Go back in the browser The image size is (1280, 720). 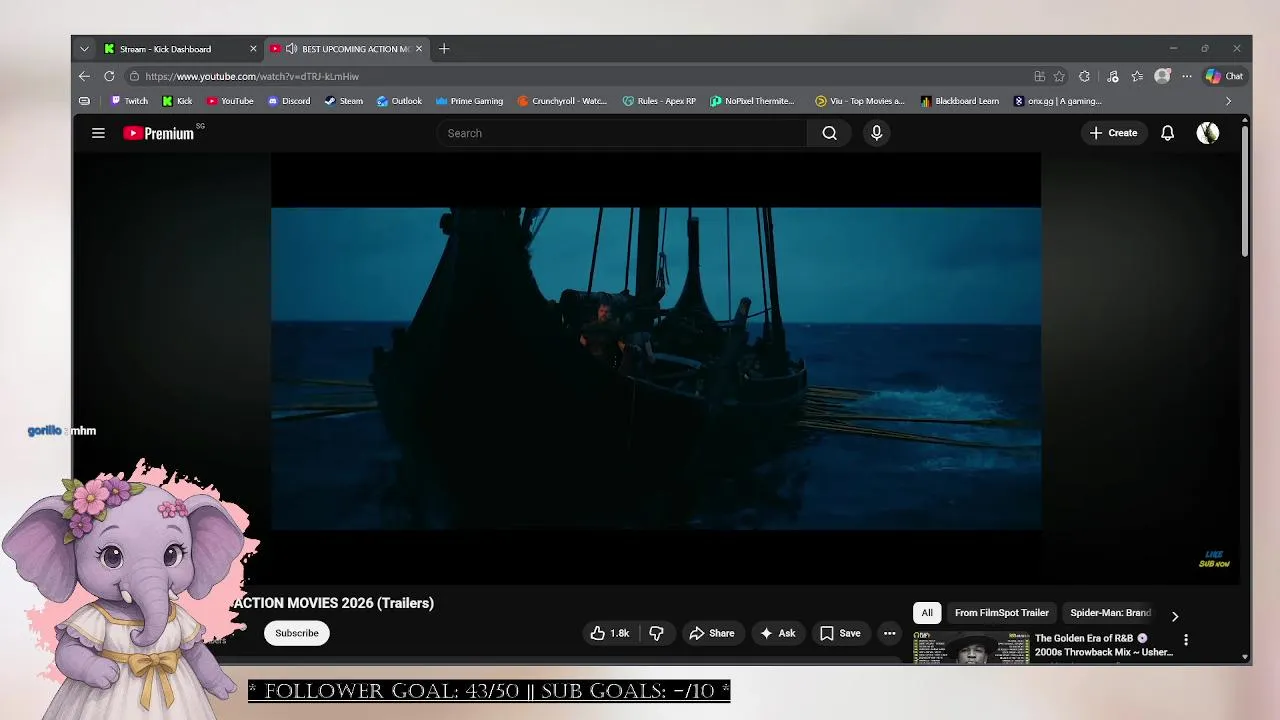[84, 76]
